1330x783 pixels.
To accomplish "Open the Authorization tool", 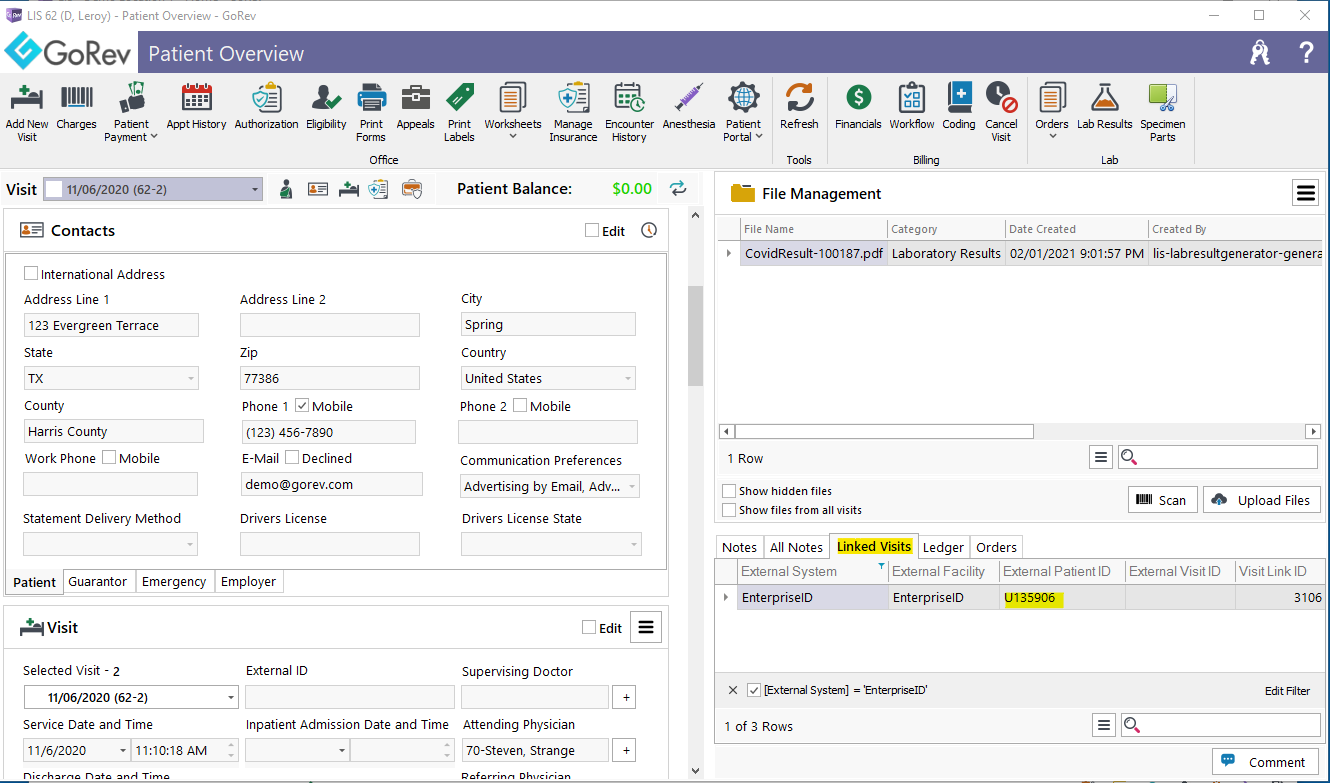I will (266, 107).
